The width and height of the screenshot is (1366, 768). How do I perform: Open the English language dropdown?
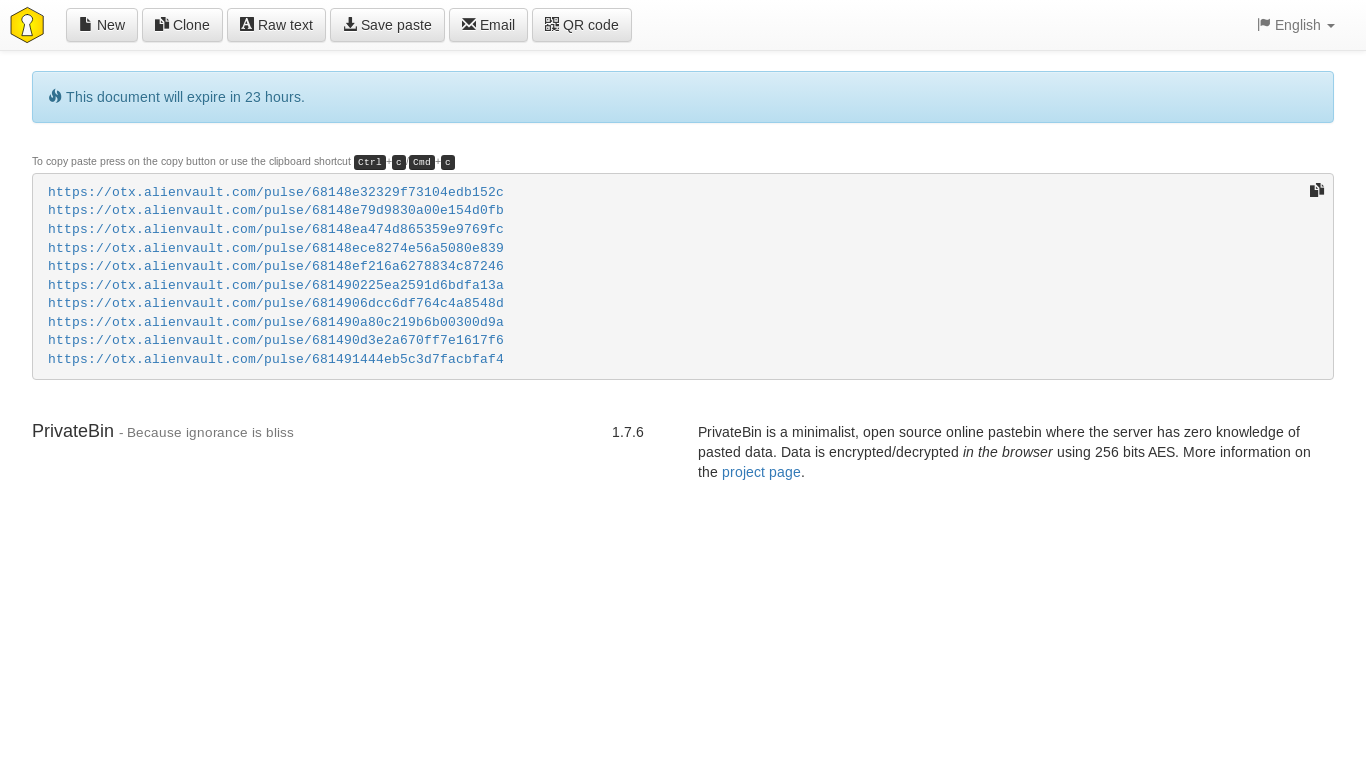click(x=1296, y=25)
